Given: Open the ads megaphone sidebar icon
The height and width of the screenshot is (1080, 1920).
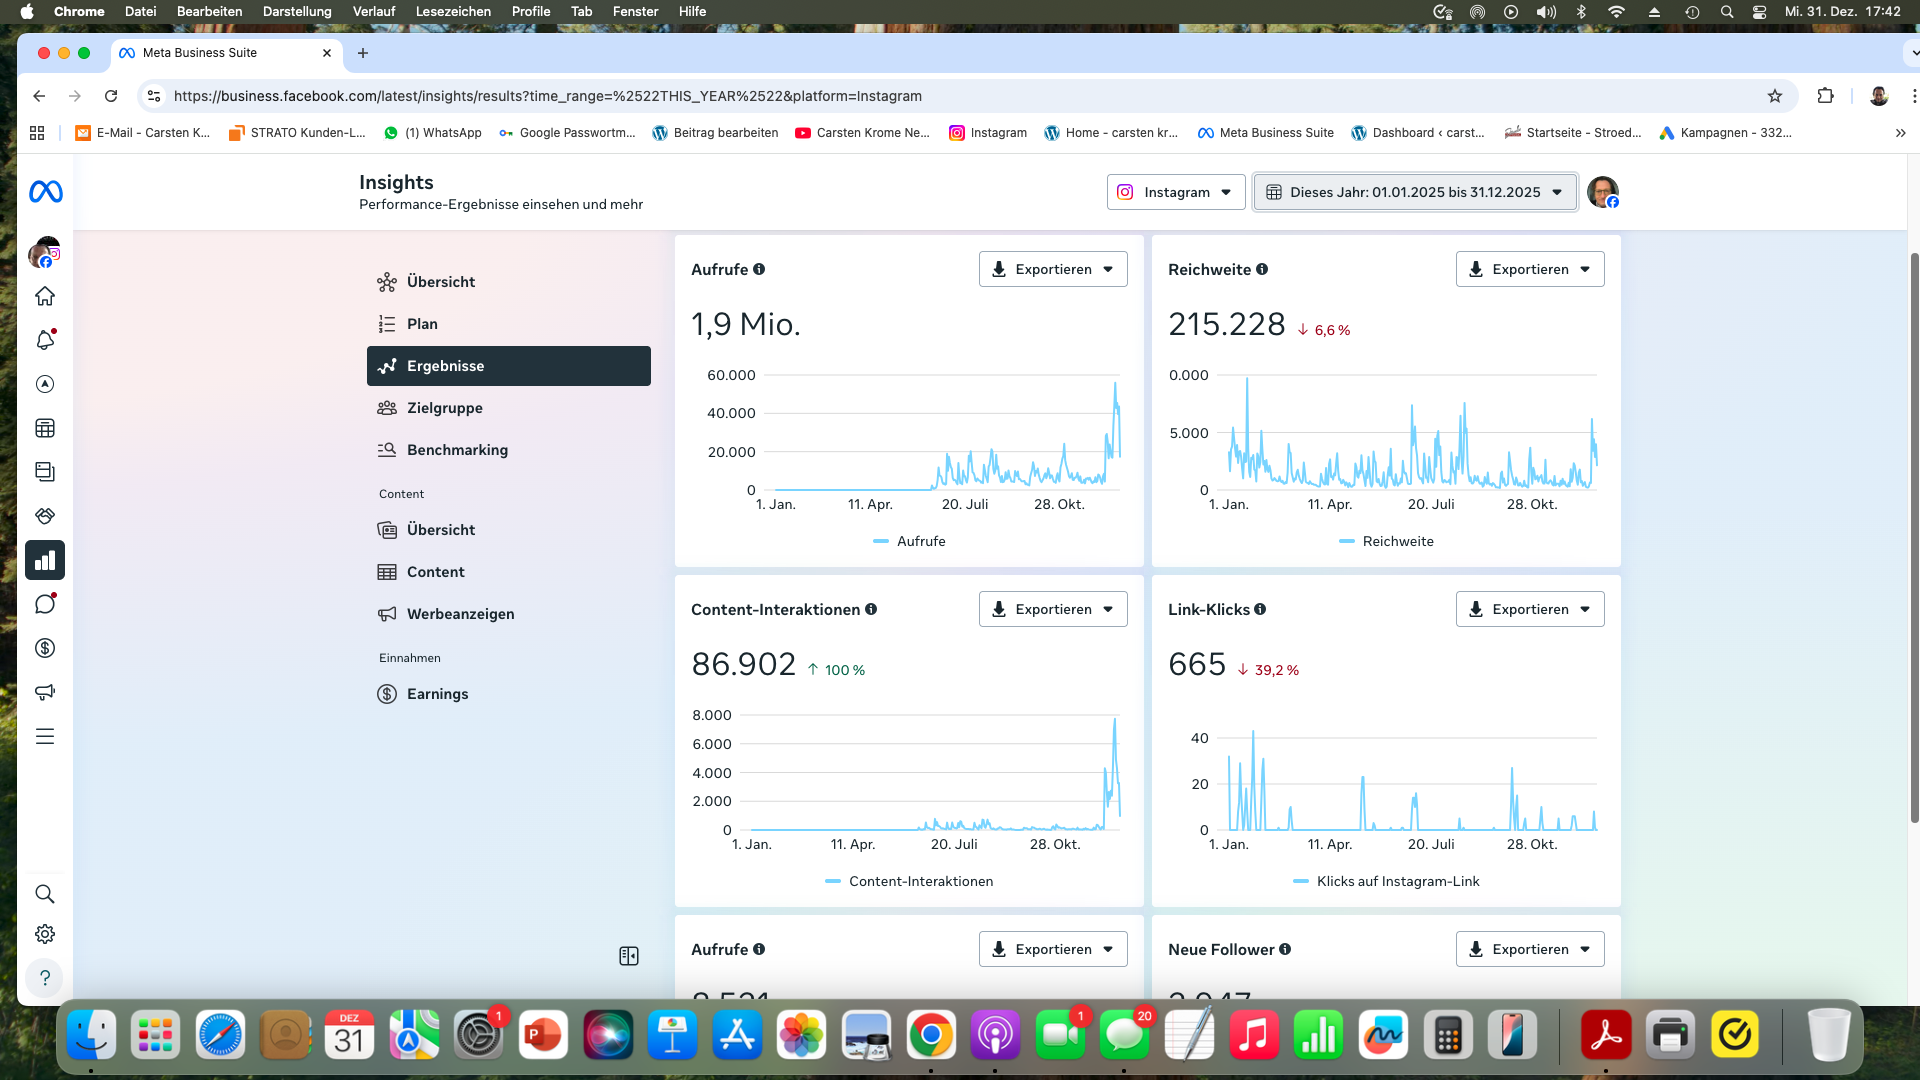Looking at the screenshot, I should click(45, 692).
